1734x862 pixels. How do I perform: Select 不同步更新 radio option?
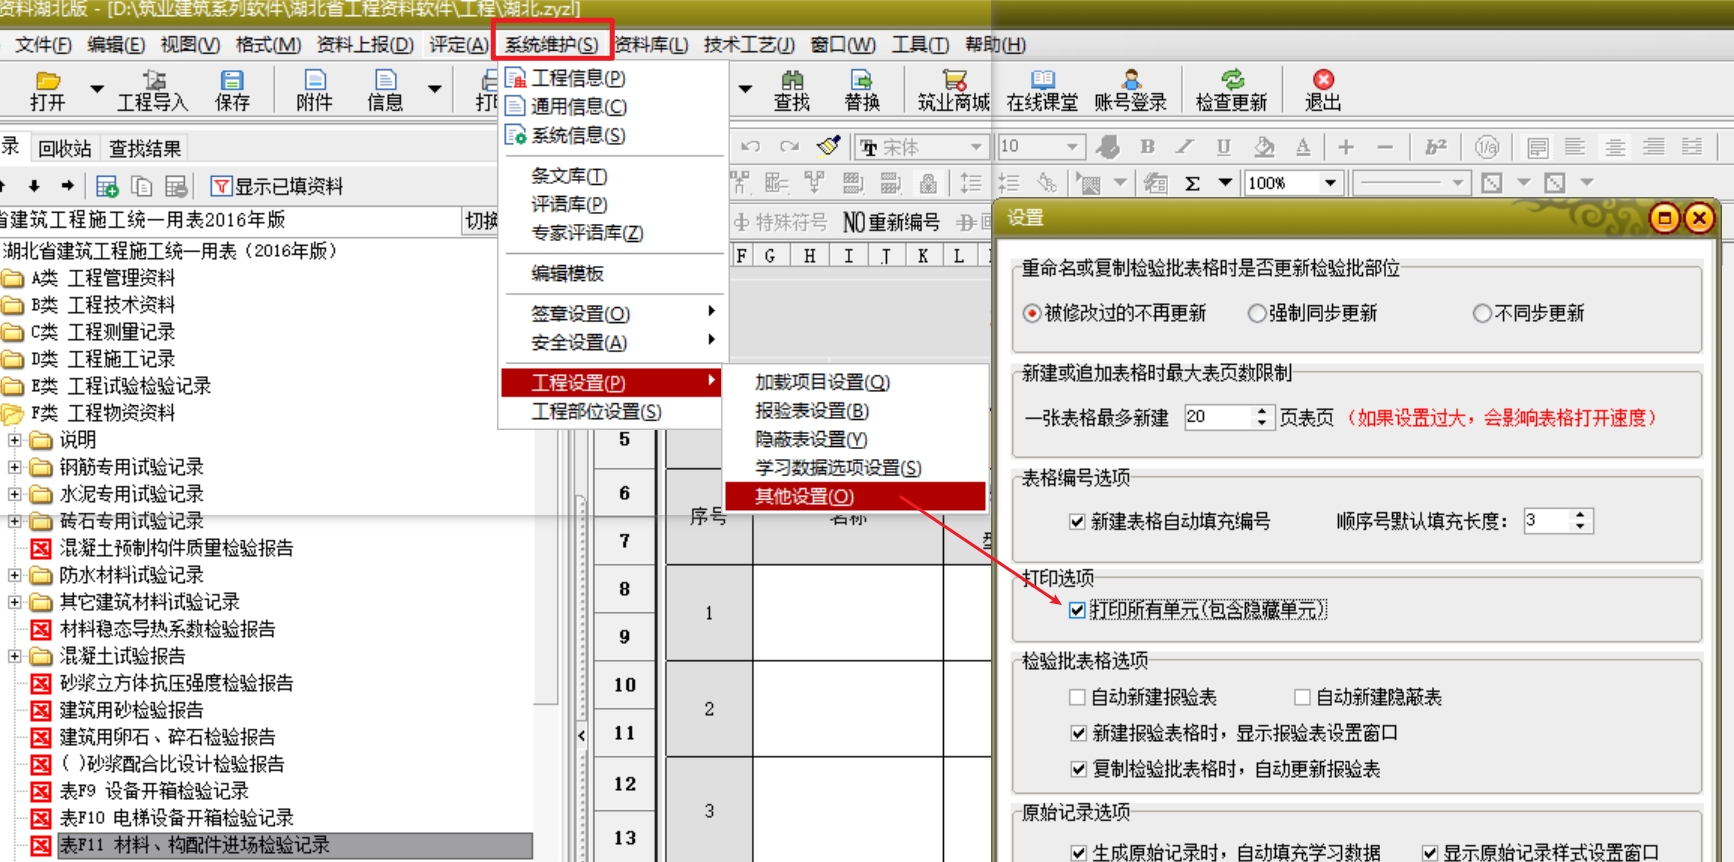1482,313
